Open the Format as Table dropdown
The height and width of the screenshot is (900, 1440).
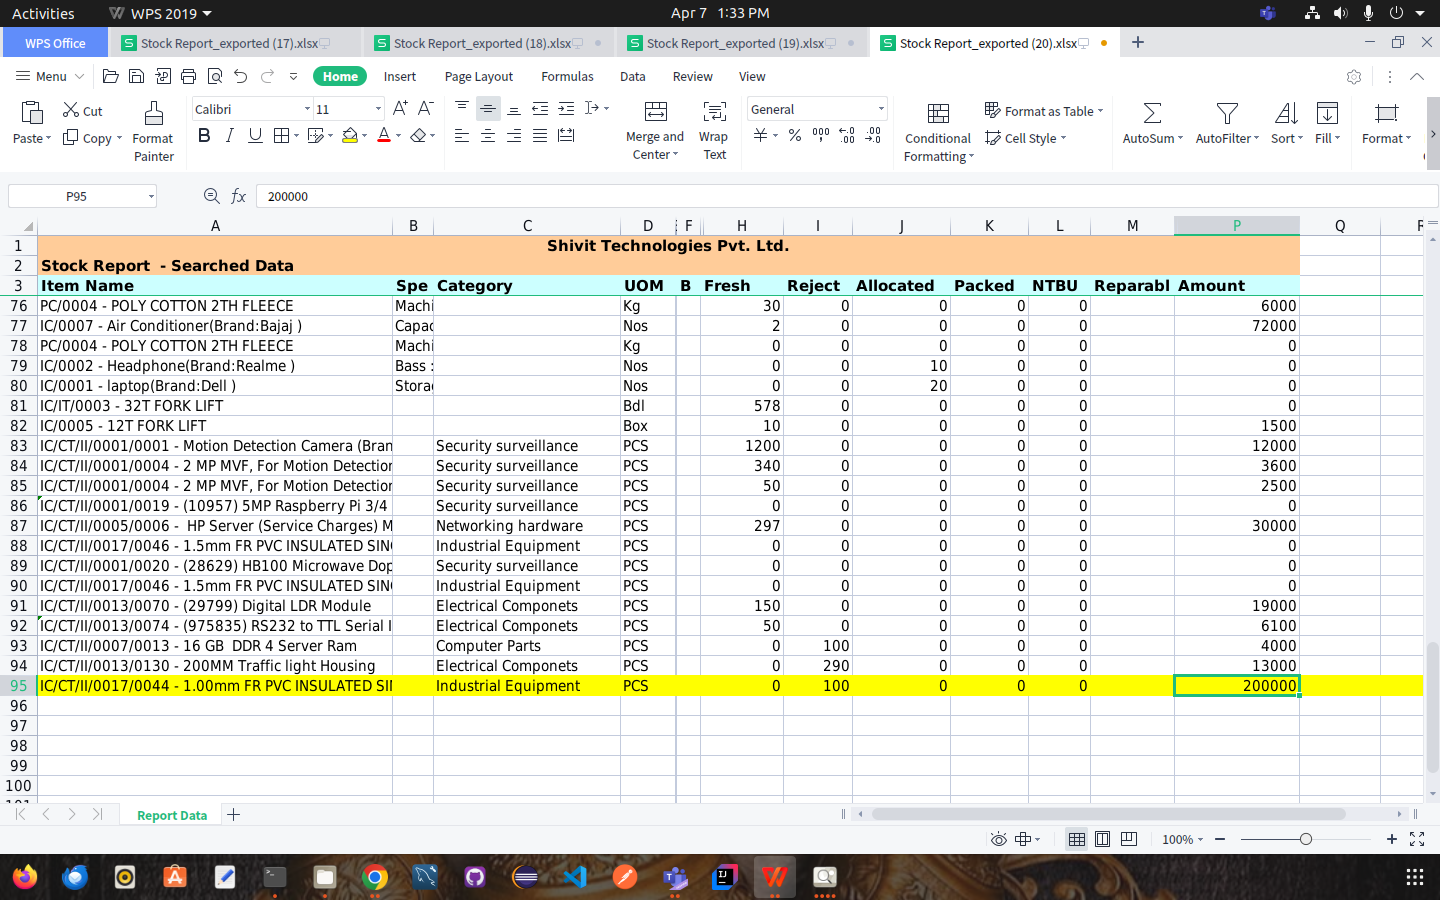(1044, 111)
